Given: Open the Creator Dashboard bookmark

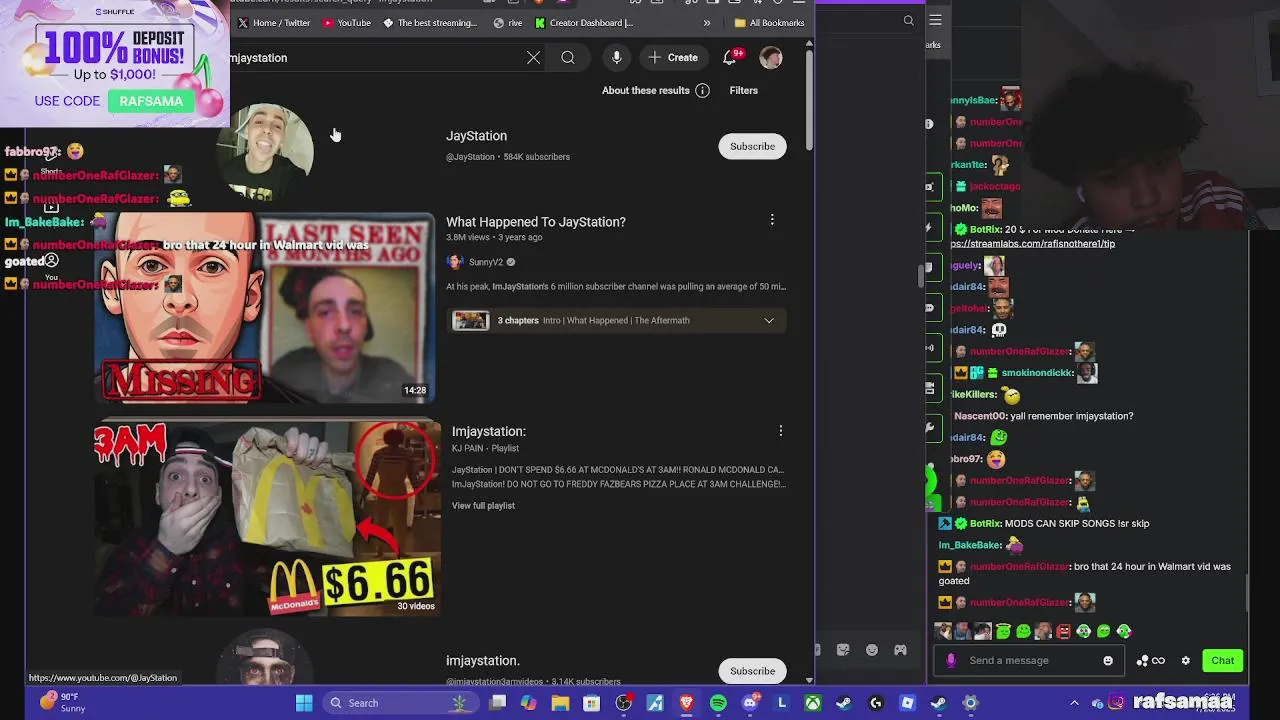Looking at the screenshot, I should [584, 23].
